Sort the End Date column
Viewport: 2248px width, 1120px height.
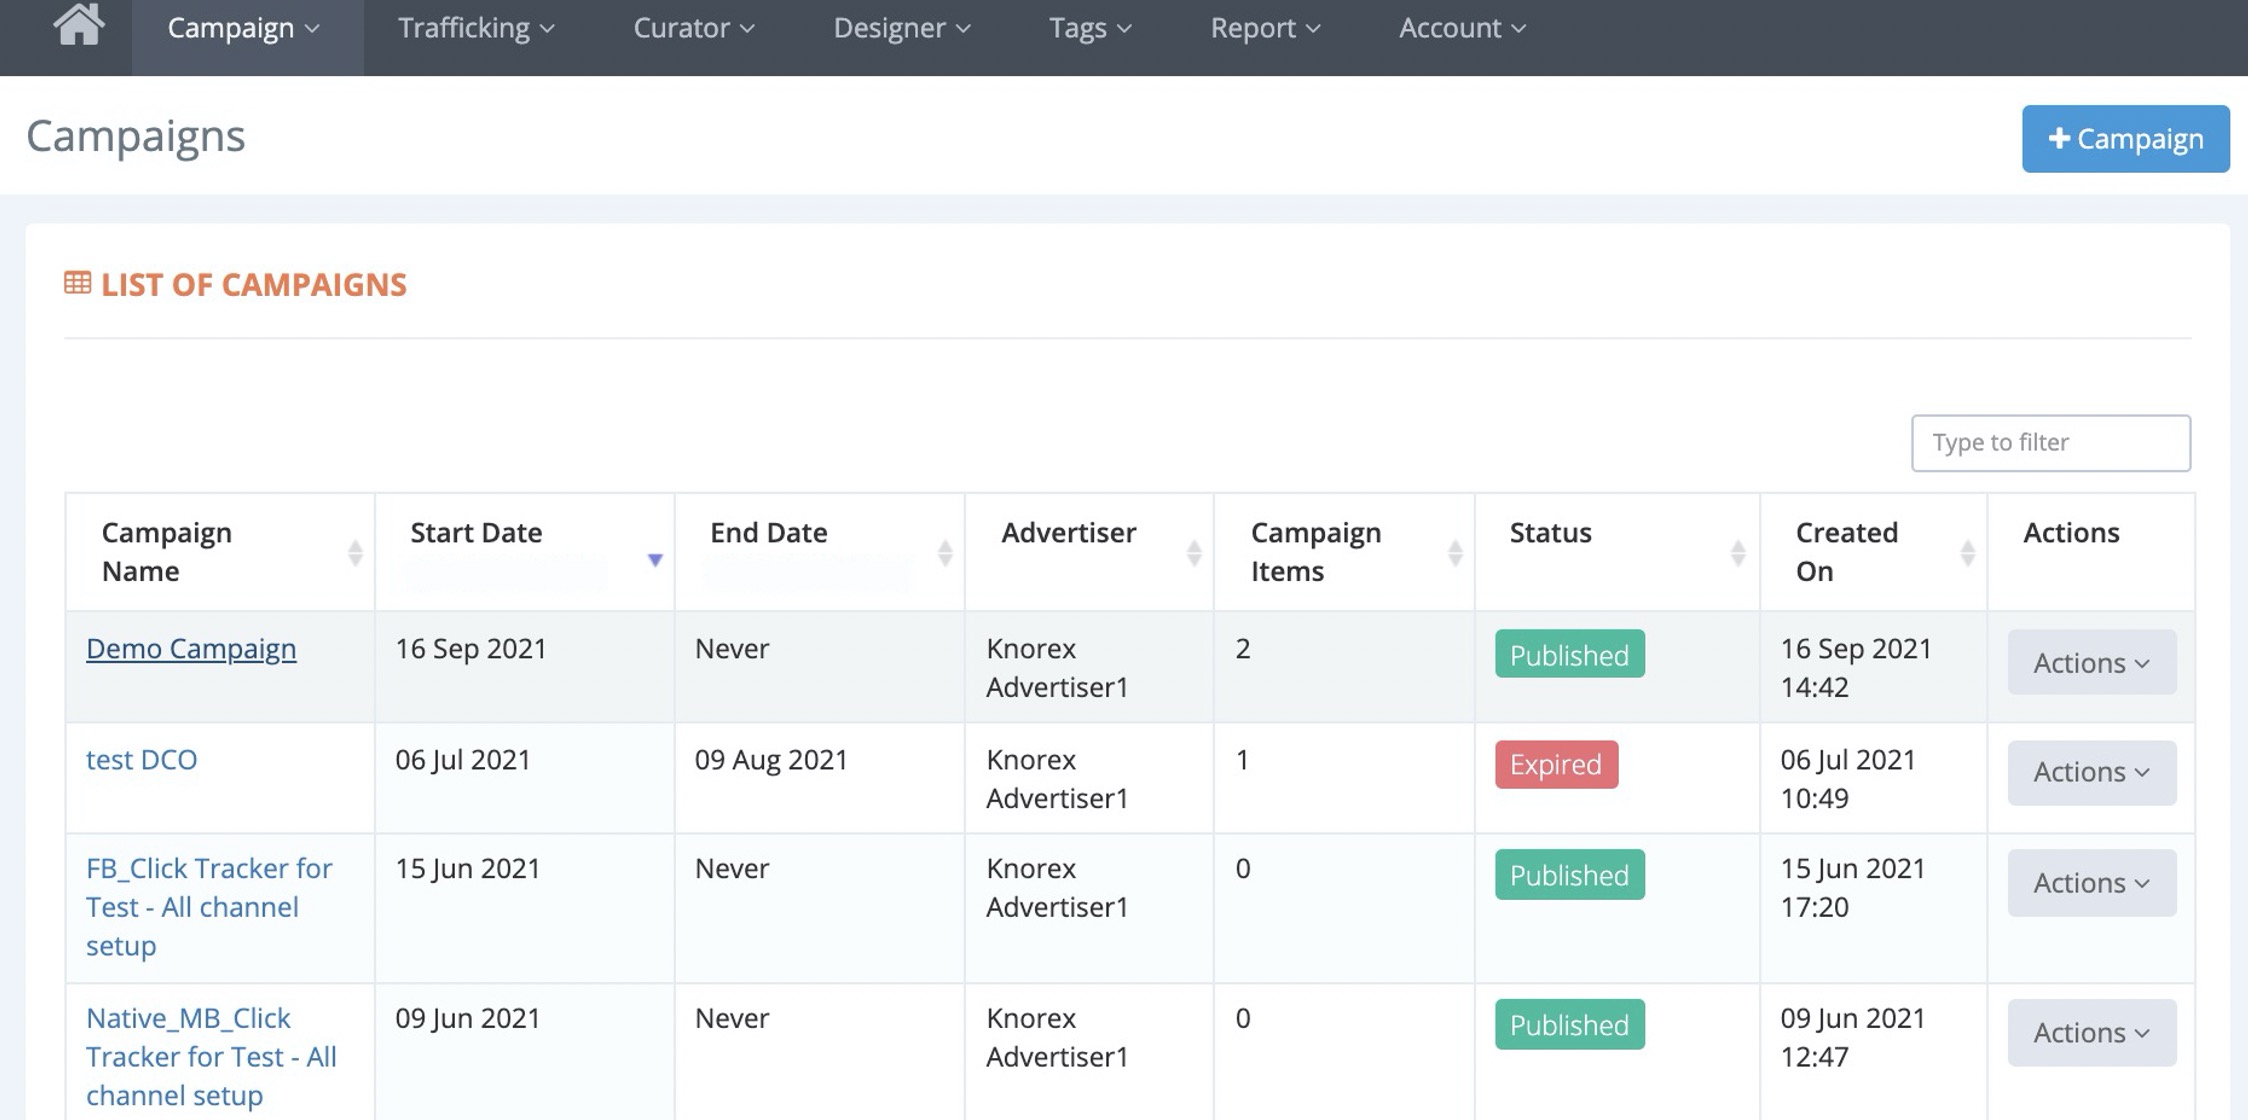pyautogui.click(x=944, y=553)
